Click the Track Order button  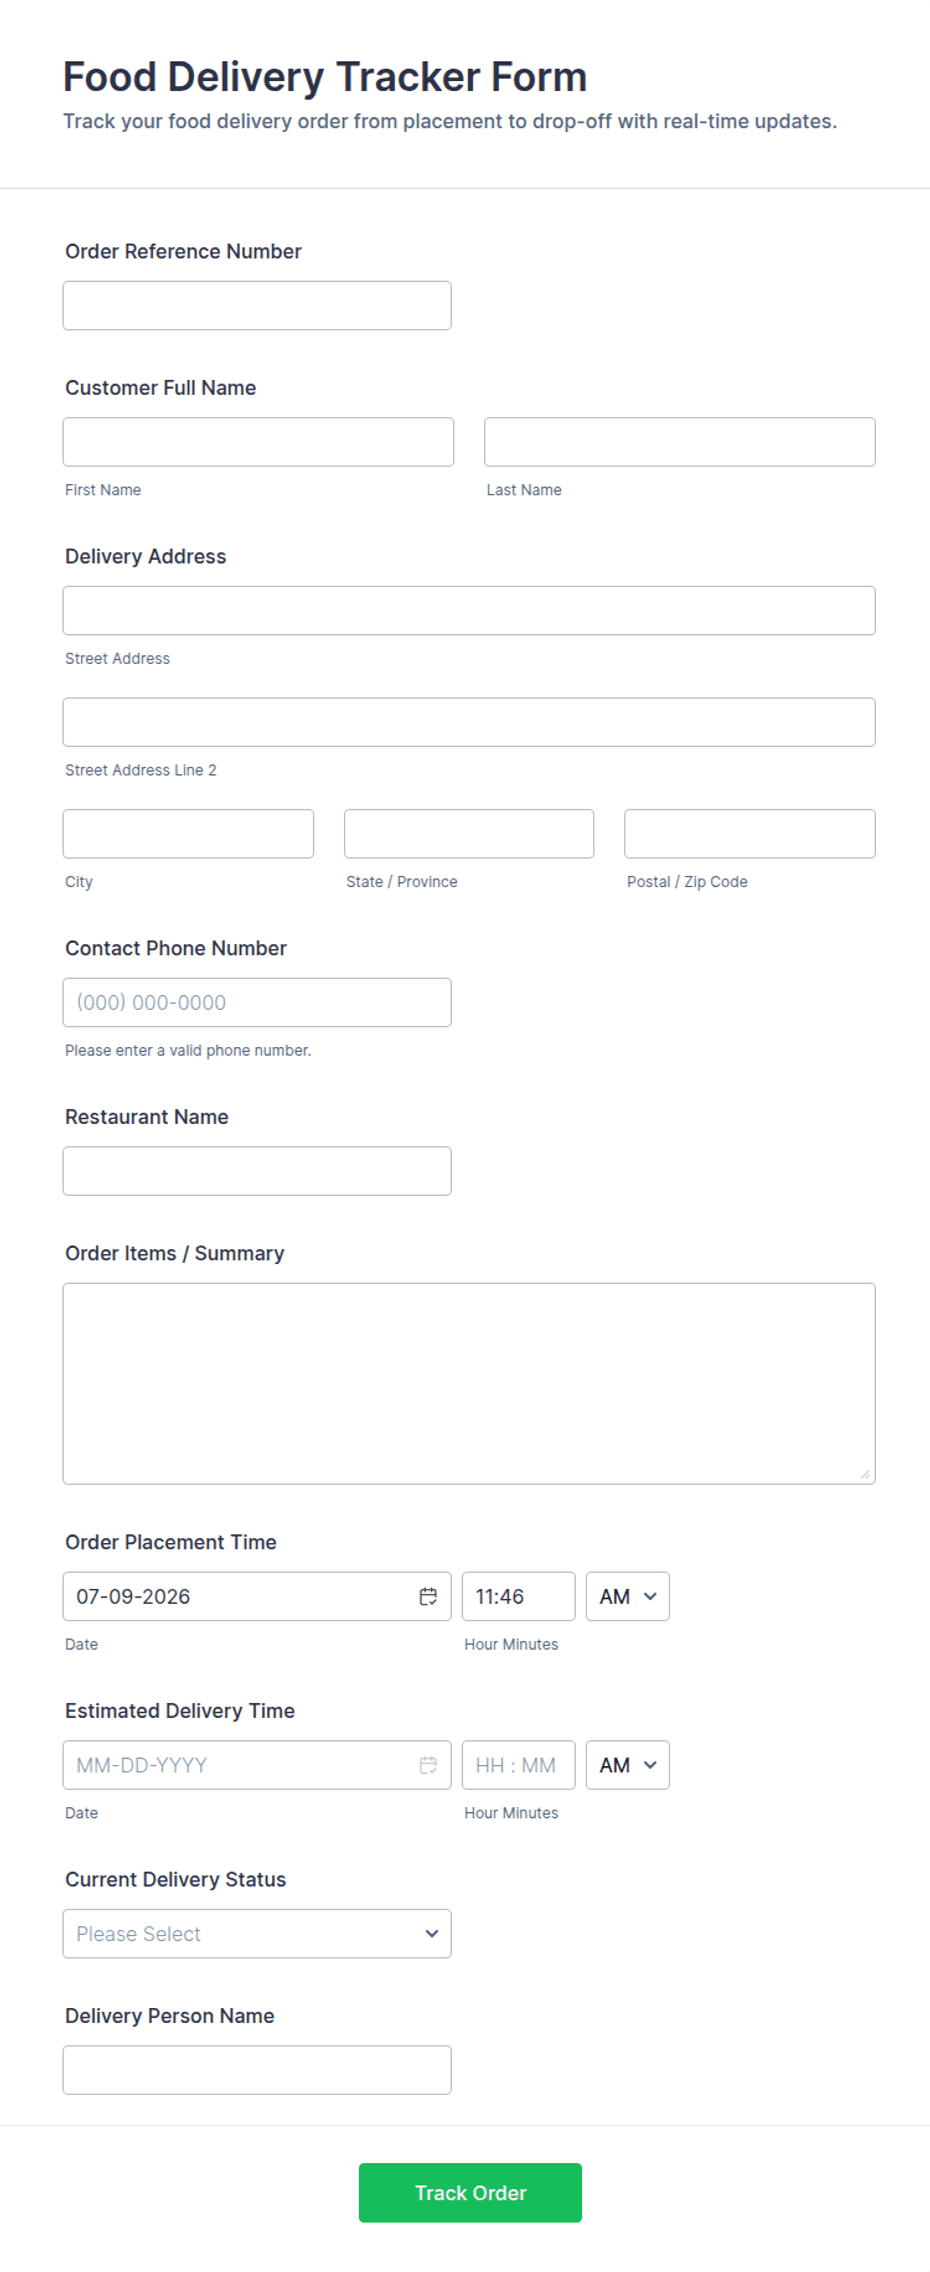pyautogui.click(x=470, y=2193)
